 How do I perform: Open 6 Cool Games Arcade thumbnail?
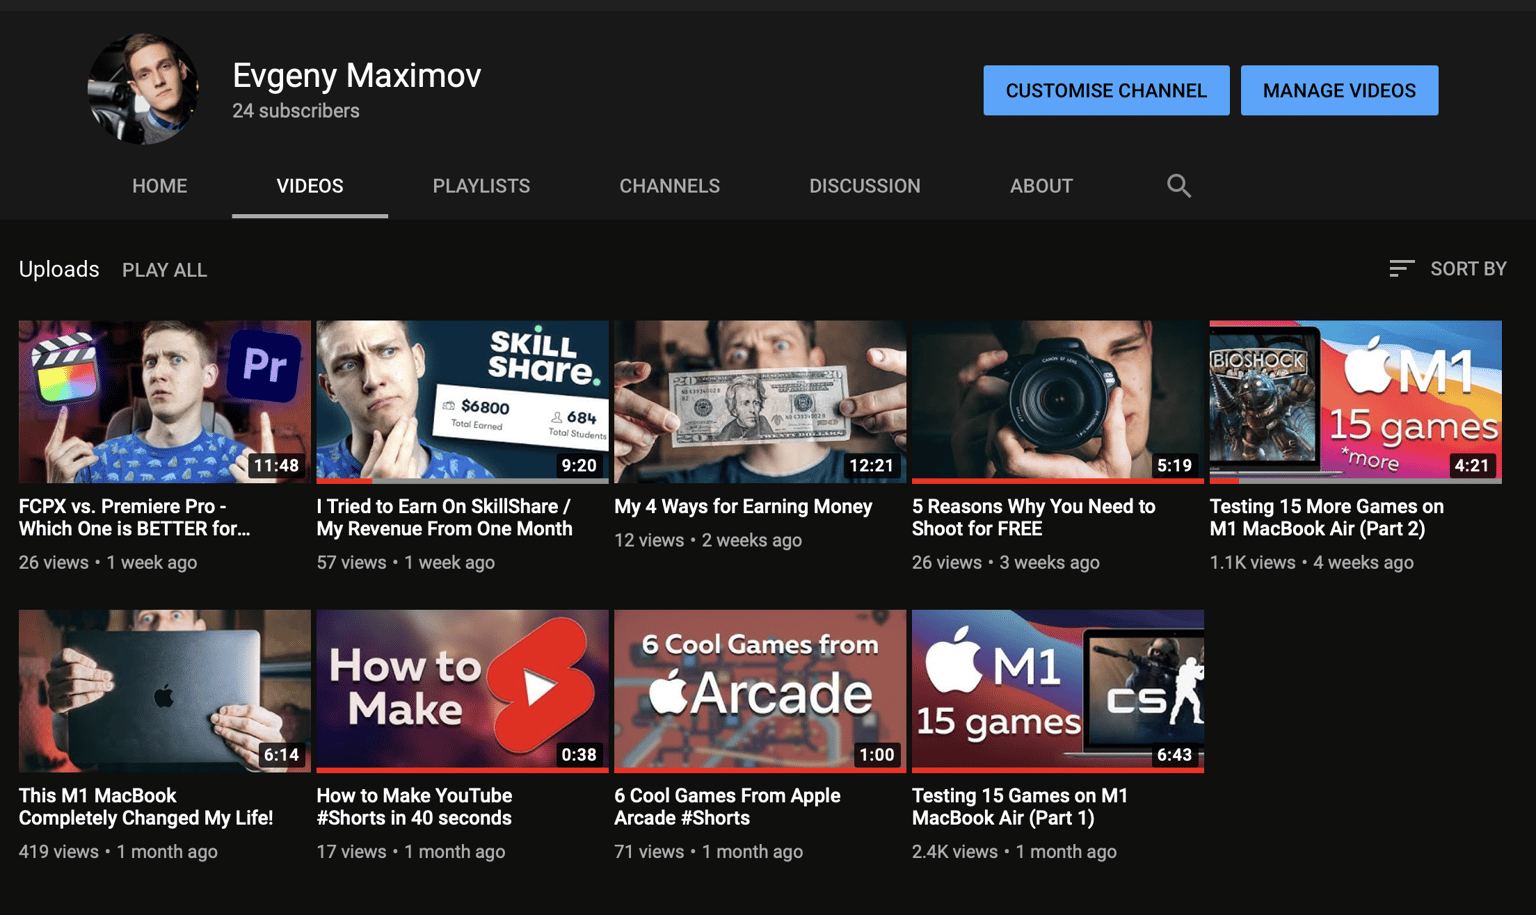point(760,691)
